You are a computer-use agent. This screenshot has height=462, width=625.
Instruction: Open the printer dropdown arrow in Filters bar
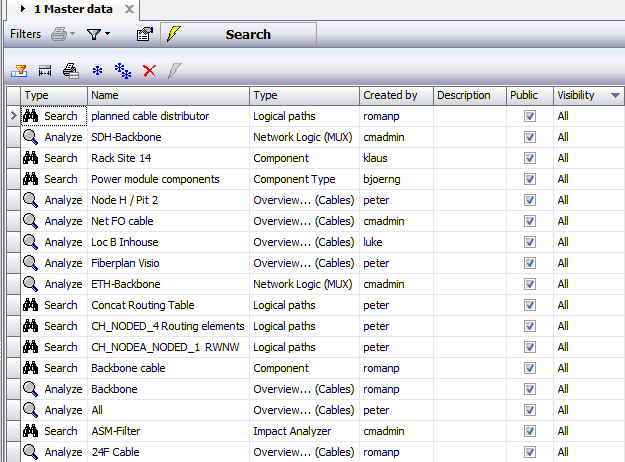(73, 34)
